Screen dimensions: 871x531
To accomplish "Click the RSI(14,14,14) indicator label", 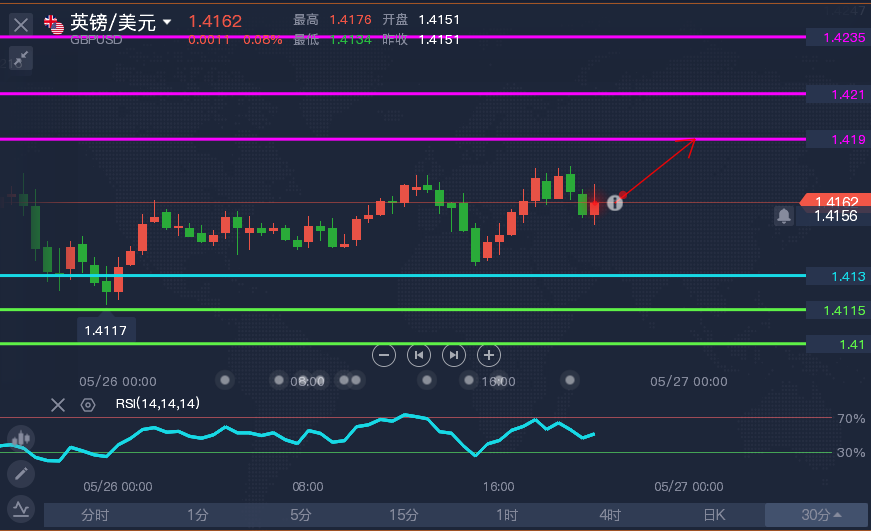I will pyautogui.click(x=158, y=403).
